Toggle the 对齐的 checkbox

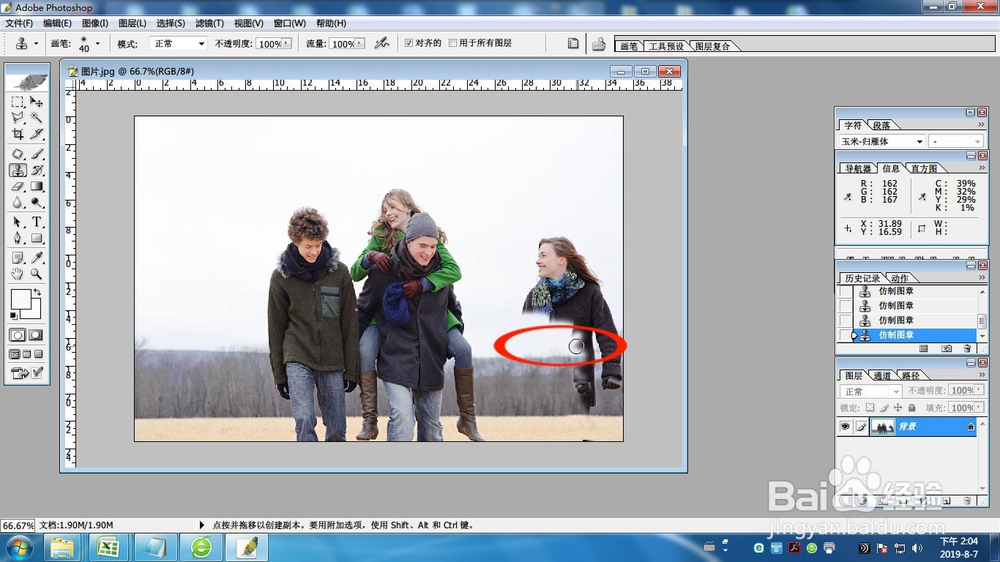409,43
